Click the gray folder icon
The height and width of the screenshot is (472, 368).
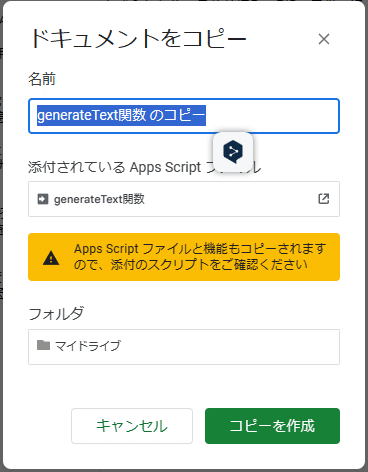[43, 345]
